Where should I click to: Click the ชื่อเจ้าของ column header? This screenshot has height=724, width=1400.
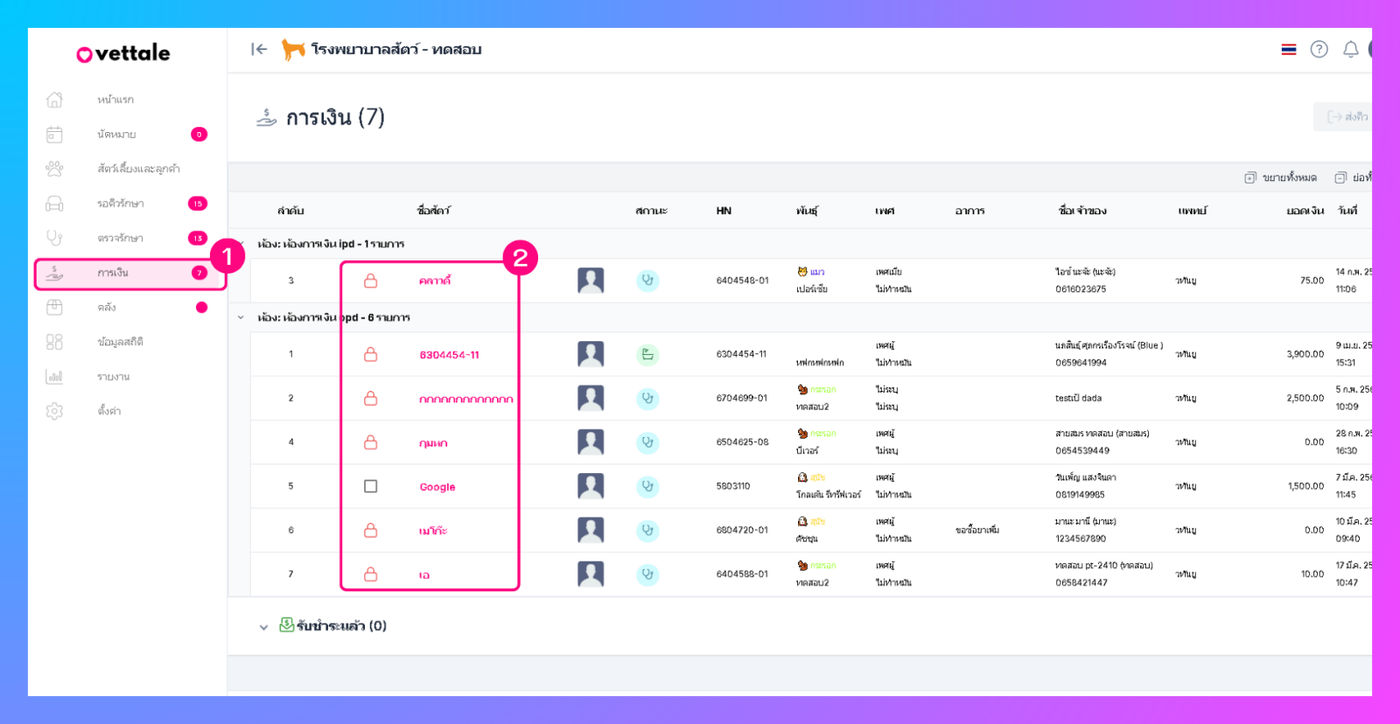tap(1082, 211)
